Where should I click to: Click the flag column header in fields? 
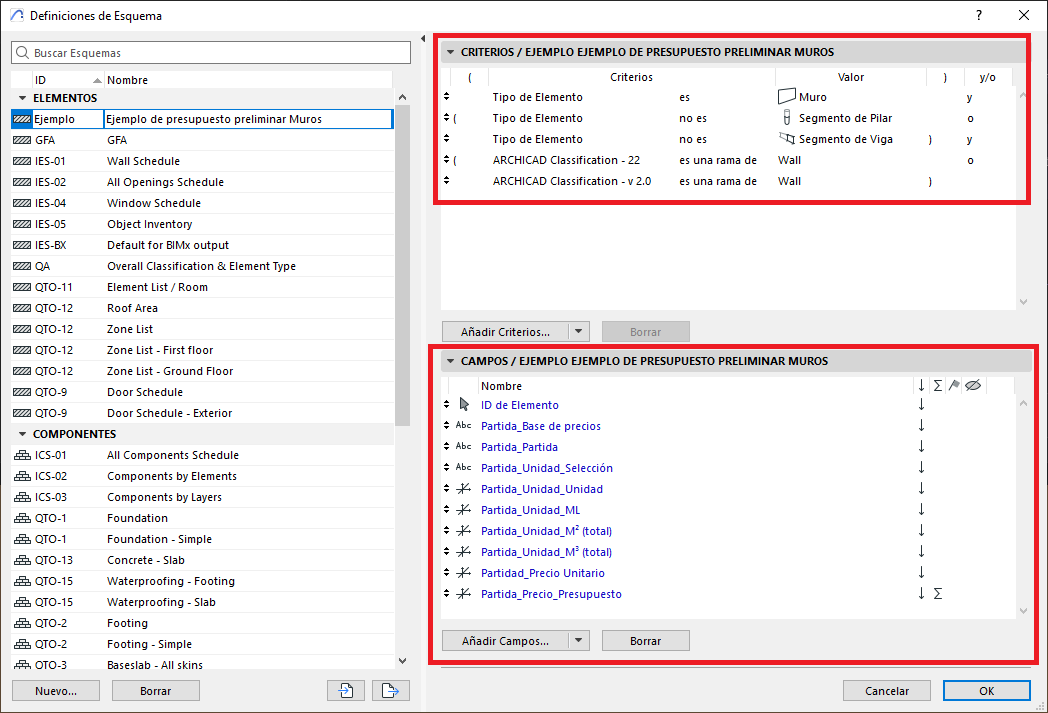(x=954, y=386)
